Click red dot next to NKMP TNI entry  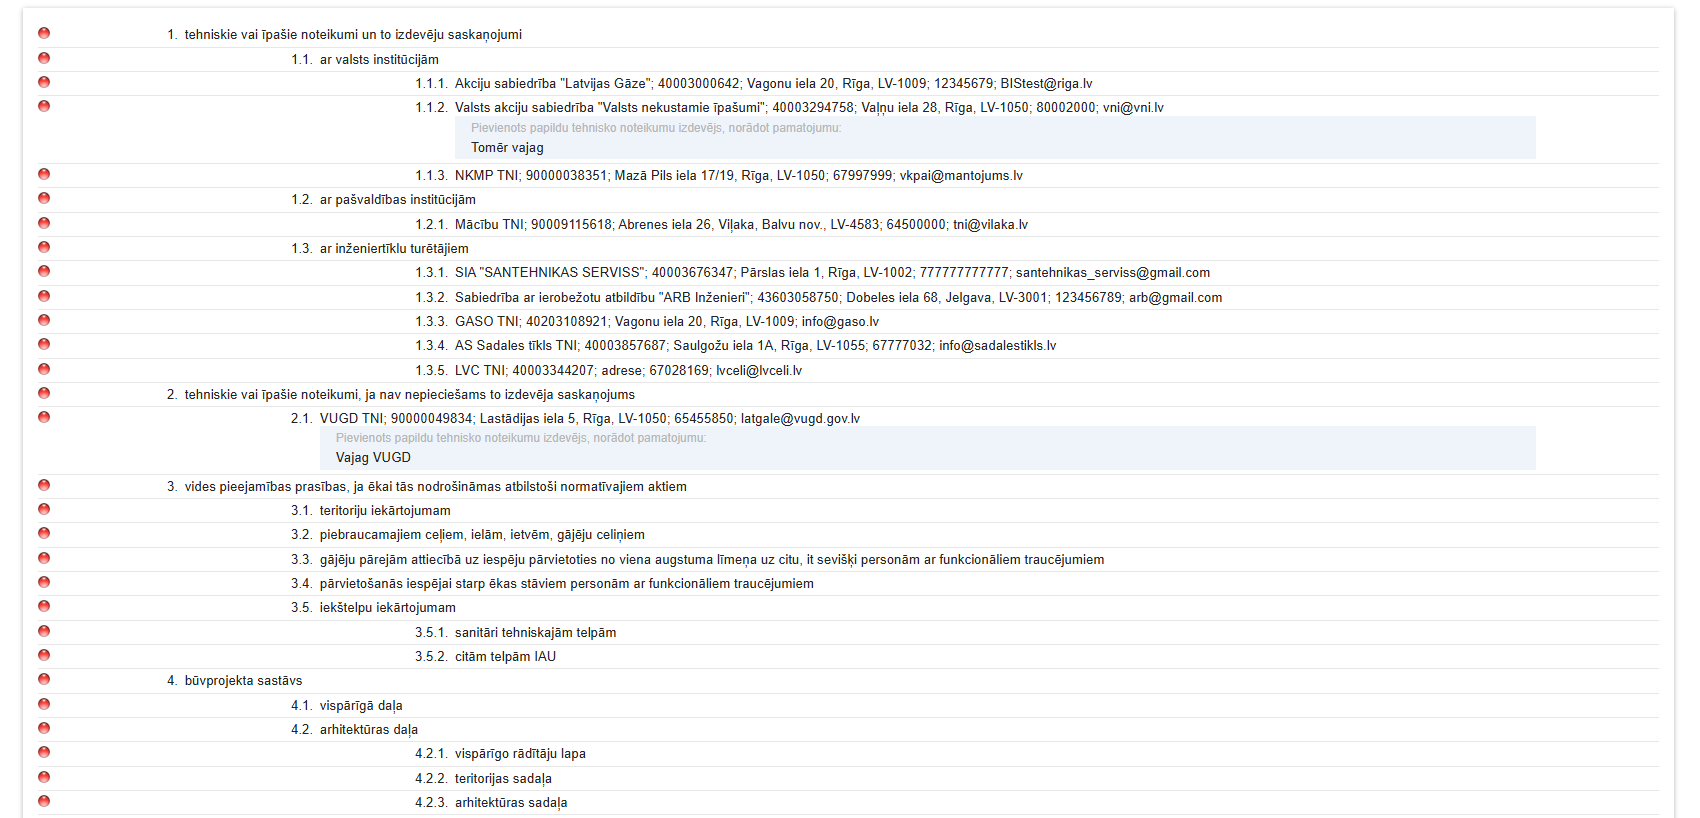click(44, 174)
